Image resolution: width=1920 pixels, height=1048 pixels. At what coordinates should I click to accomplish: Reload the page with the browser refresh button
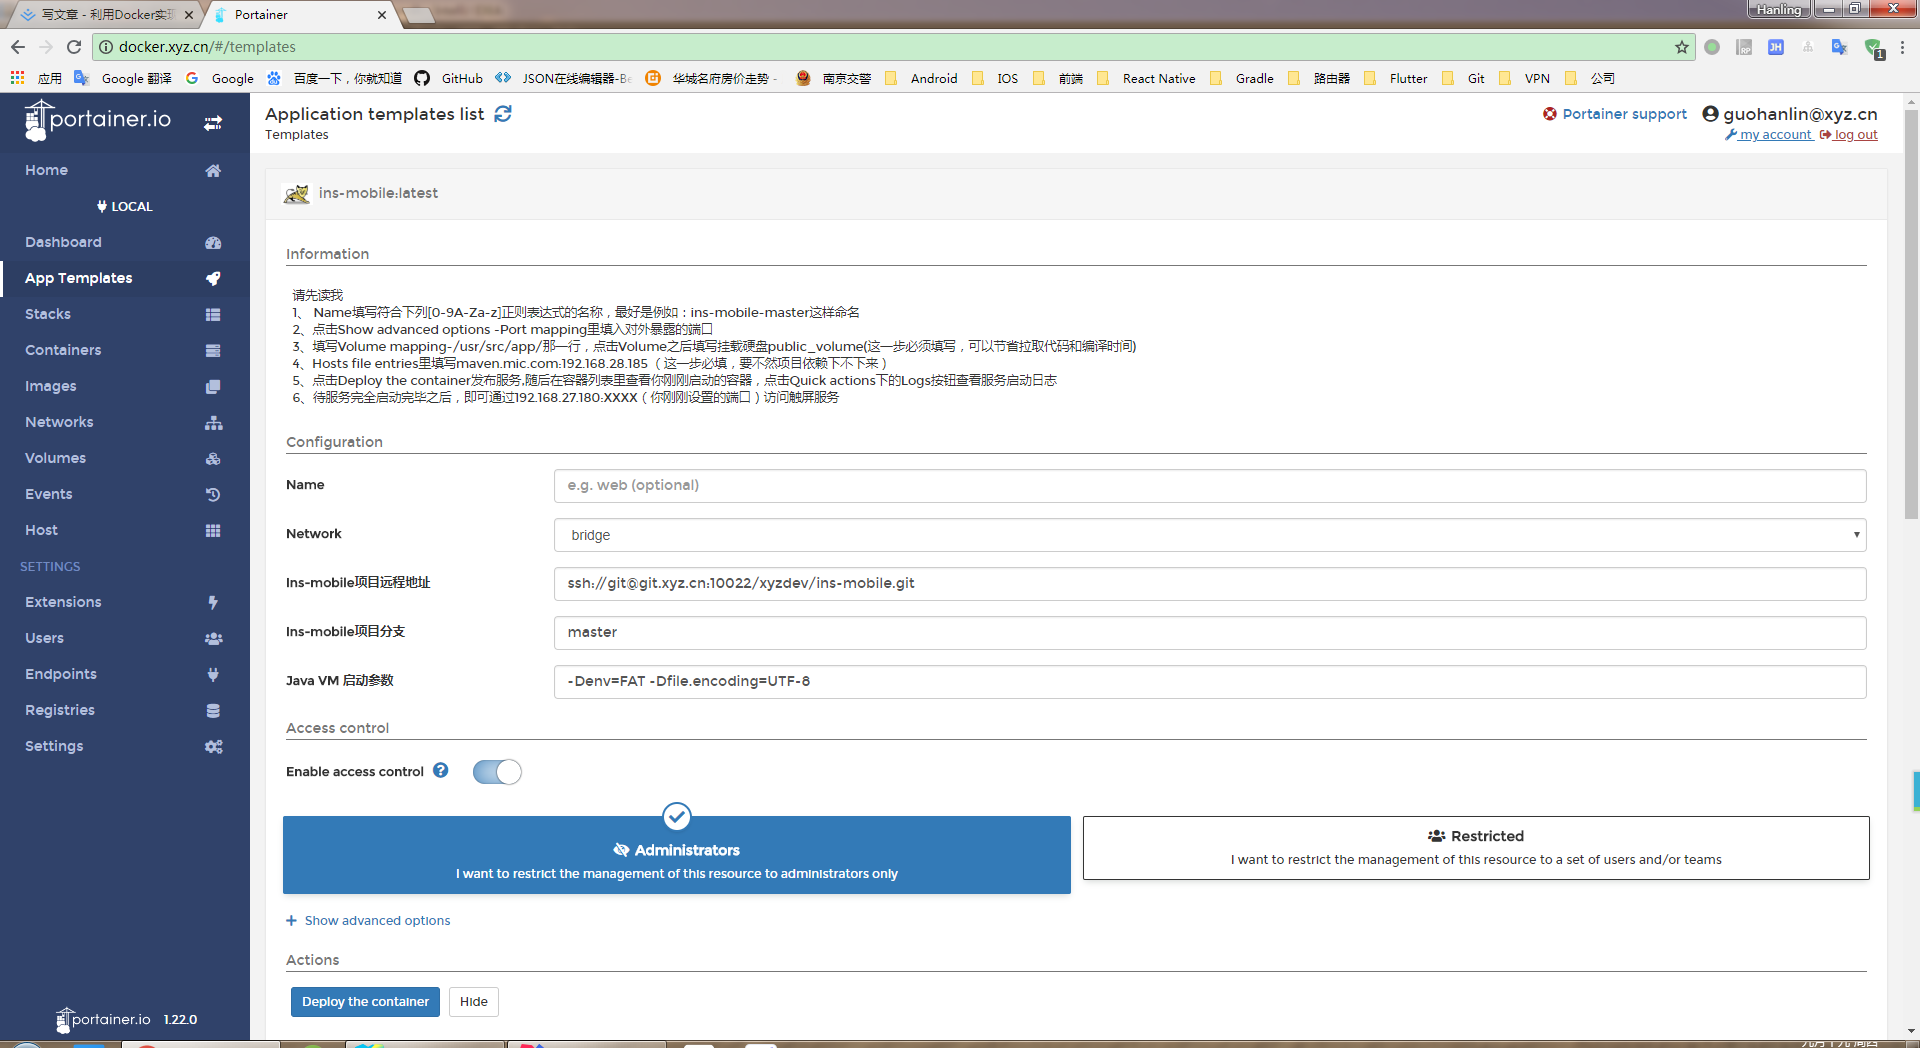[74, 47]
